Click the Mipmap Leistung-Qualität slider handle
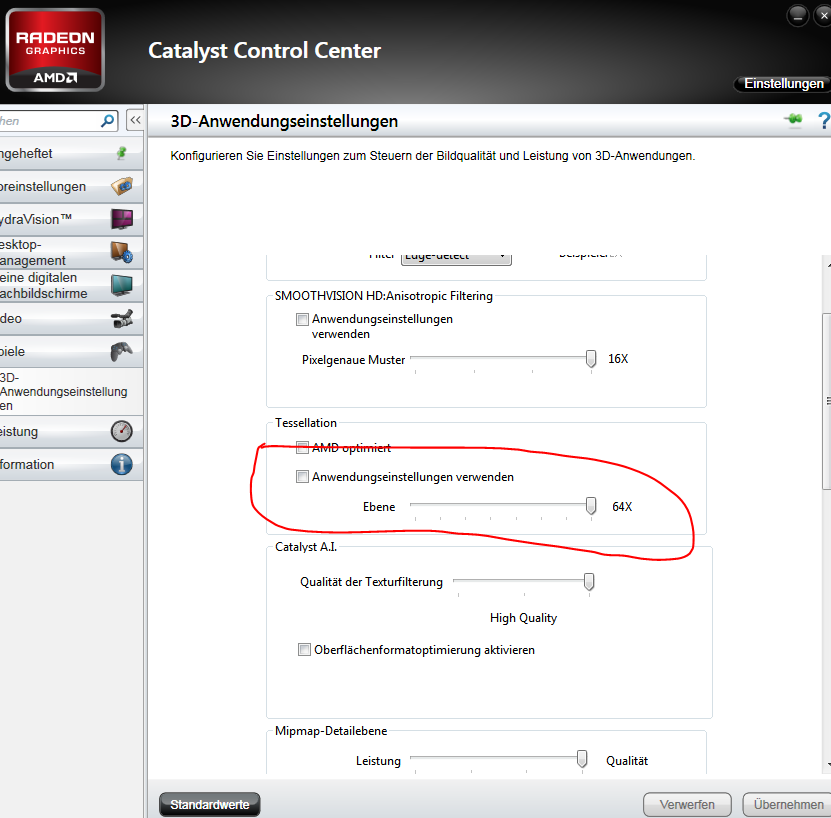This screenshot has width=831, height=818. click(582, 759)
